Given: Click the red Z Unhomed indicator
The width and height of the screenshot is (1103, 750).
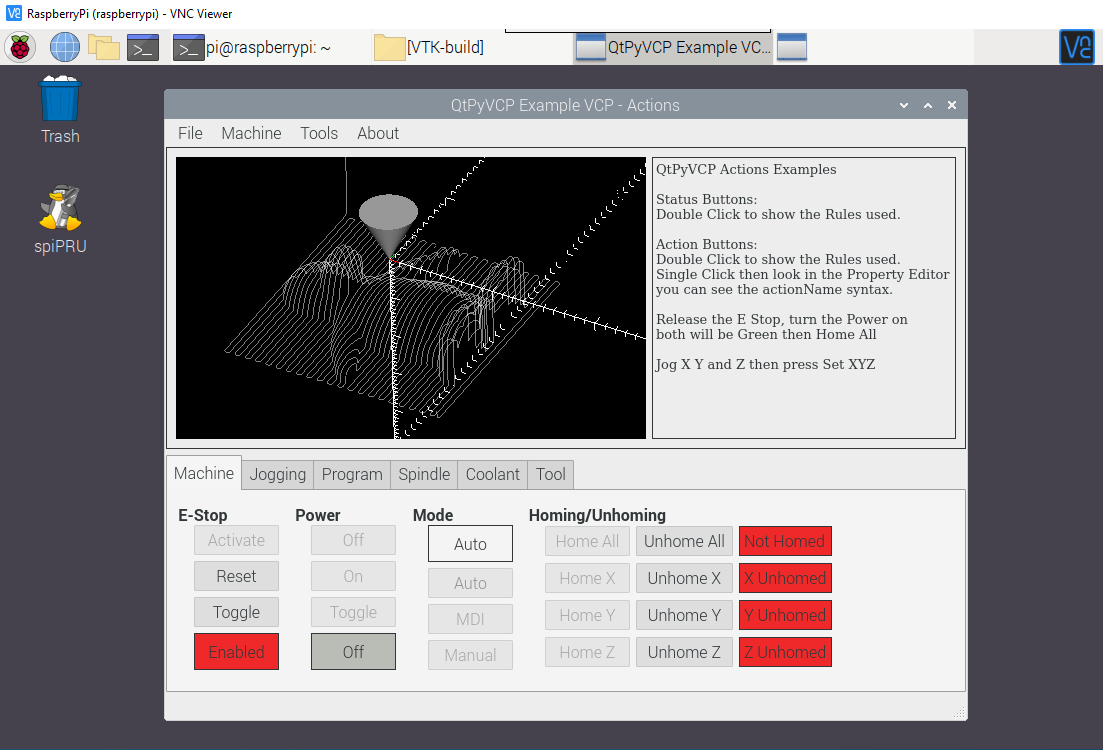Looking at the screenshot, I should point(785,652).
